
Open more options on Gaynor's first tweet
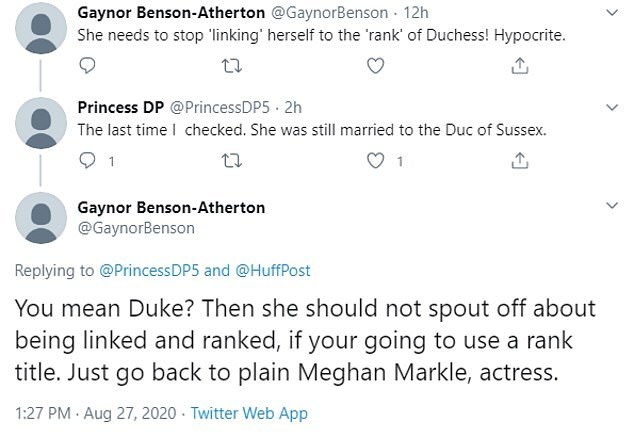[613, 13]
